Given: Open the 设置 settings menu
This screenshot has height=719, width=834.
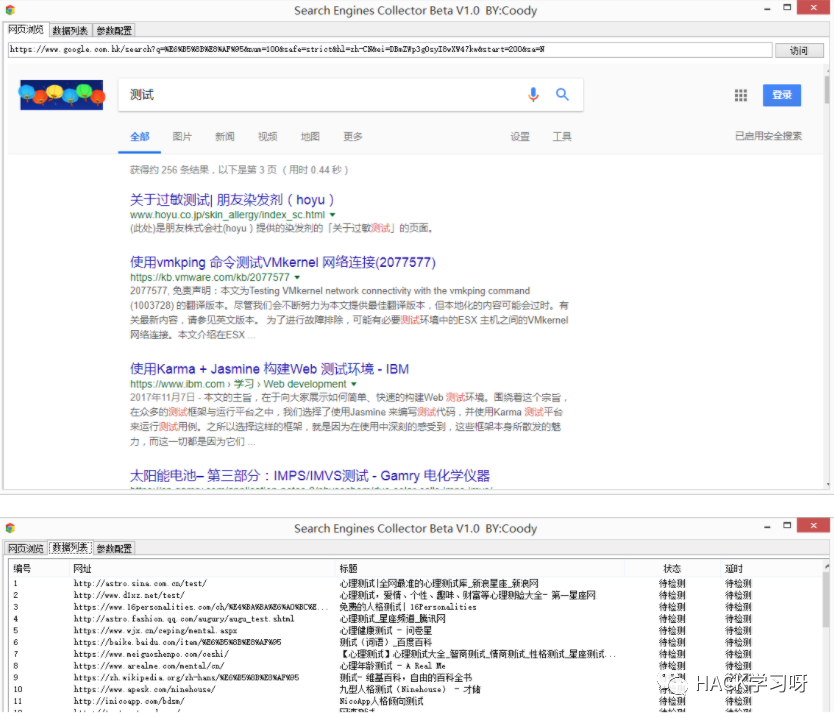Looking at the screenshot, I should (520, 137).
